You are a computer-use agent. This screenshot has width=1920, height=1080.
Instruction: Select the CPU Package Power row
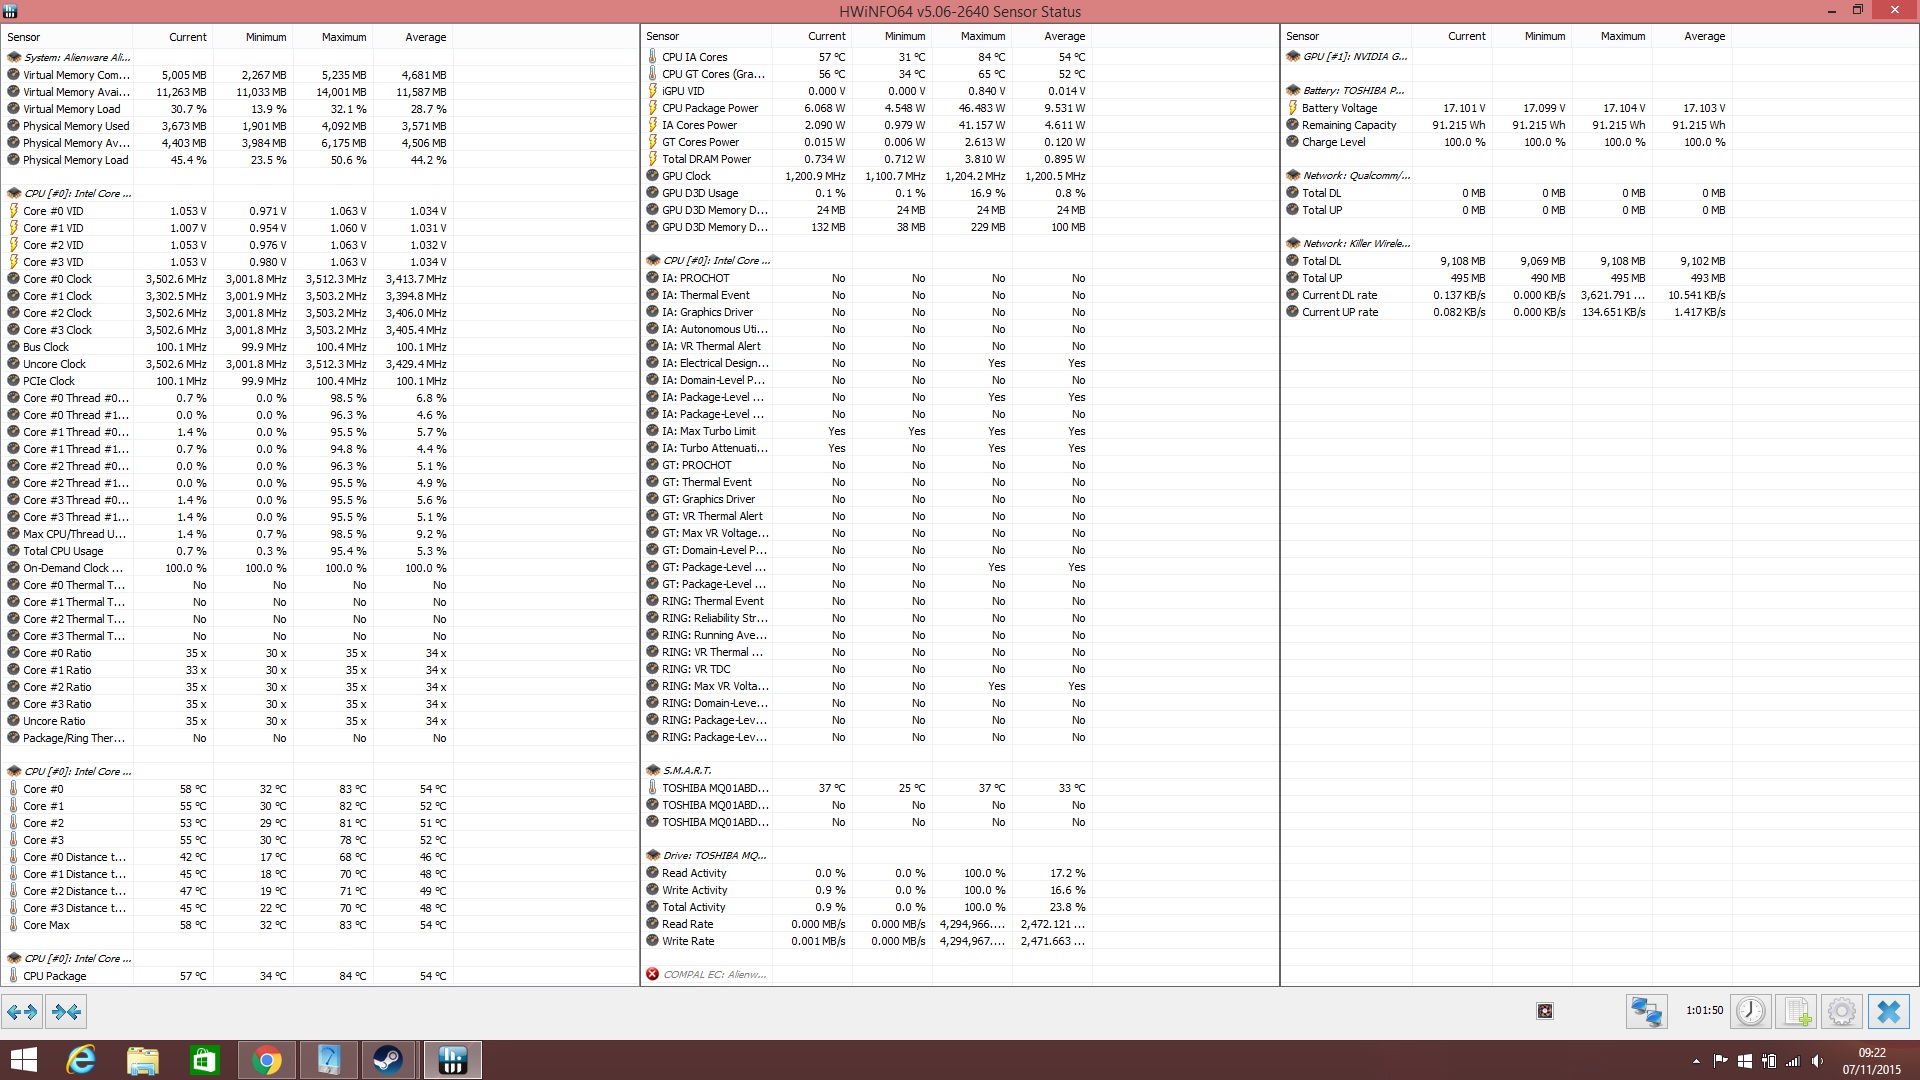[867, 108]
